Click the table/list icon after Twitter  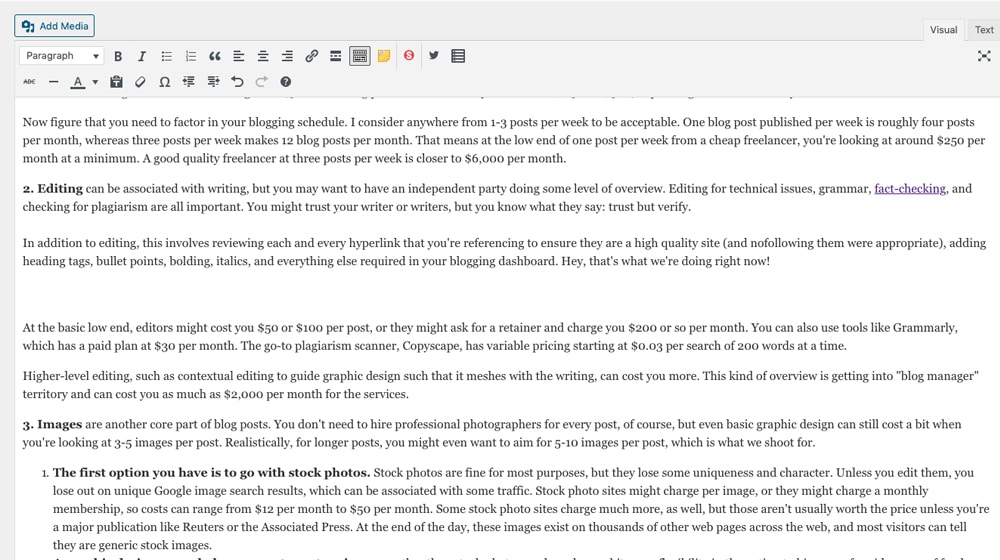pos(458,56)
